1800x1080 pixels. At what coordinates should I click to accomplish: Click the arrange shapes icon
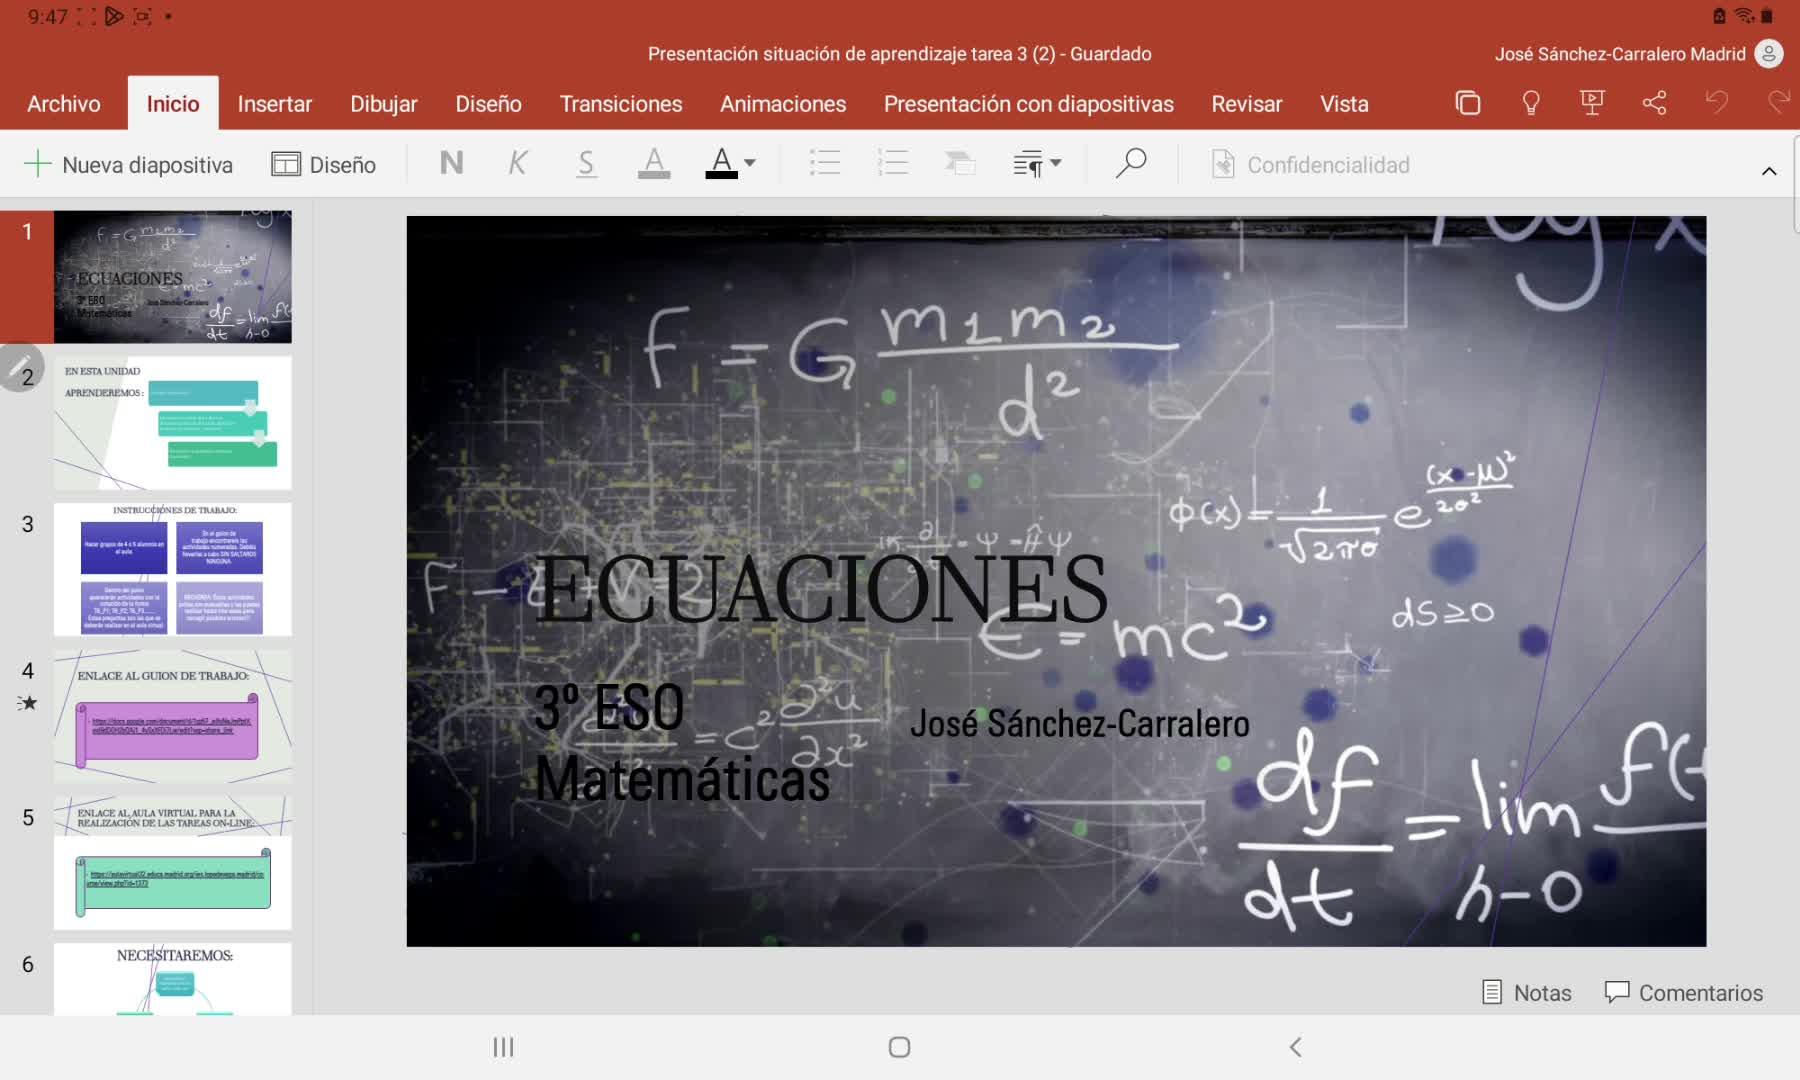[x=960, y=163]
